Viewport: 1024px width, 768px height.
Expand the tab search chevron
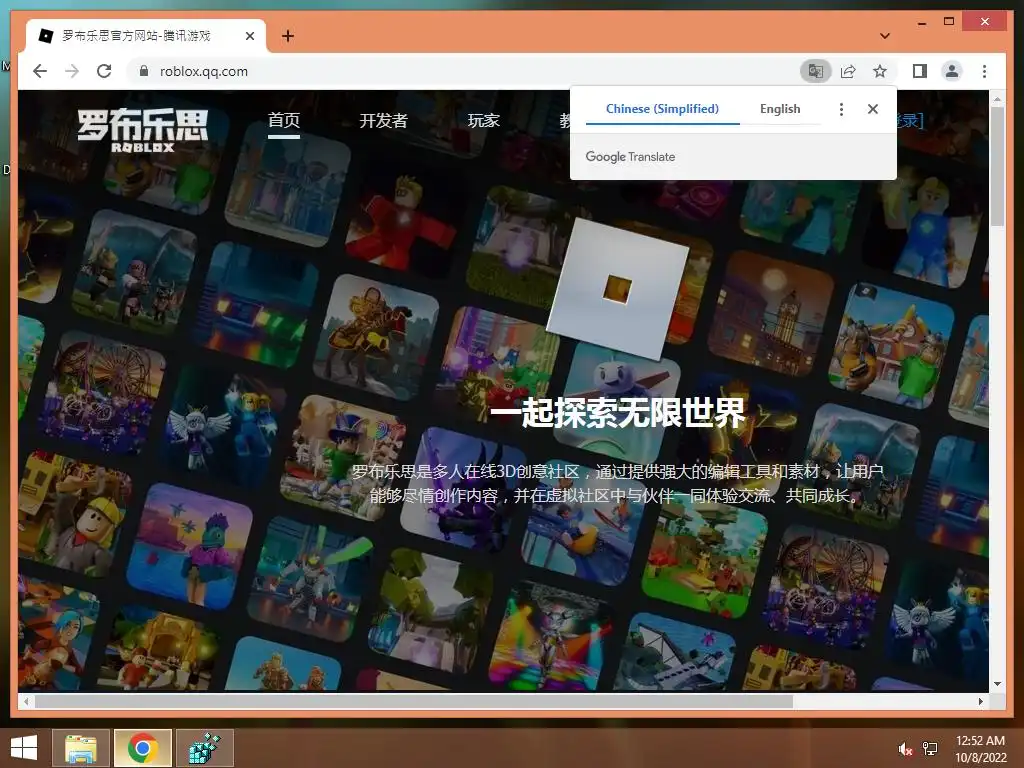pyautogui.click(x=885, y=36)
